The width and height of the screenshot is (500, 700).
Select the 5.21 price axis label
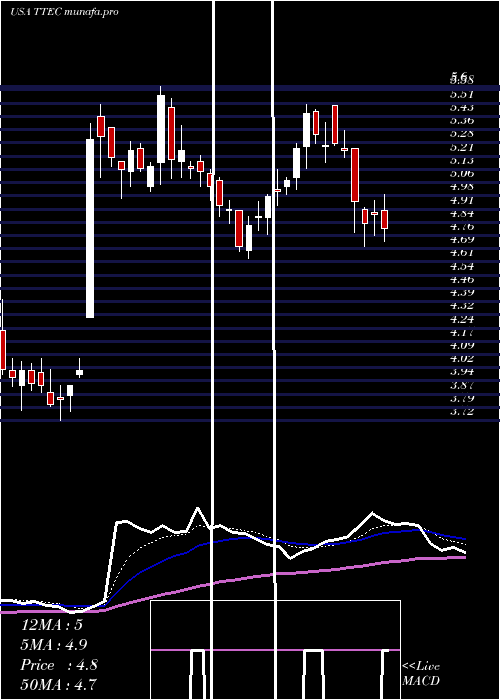[461, 147]
